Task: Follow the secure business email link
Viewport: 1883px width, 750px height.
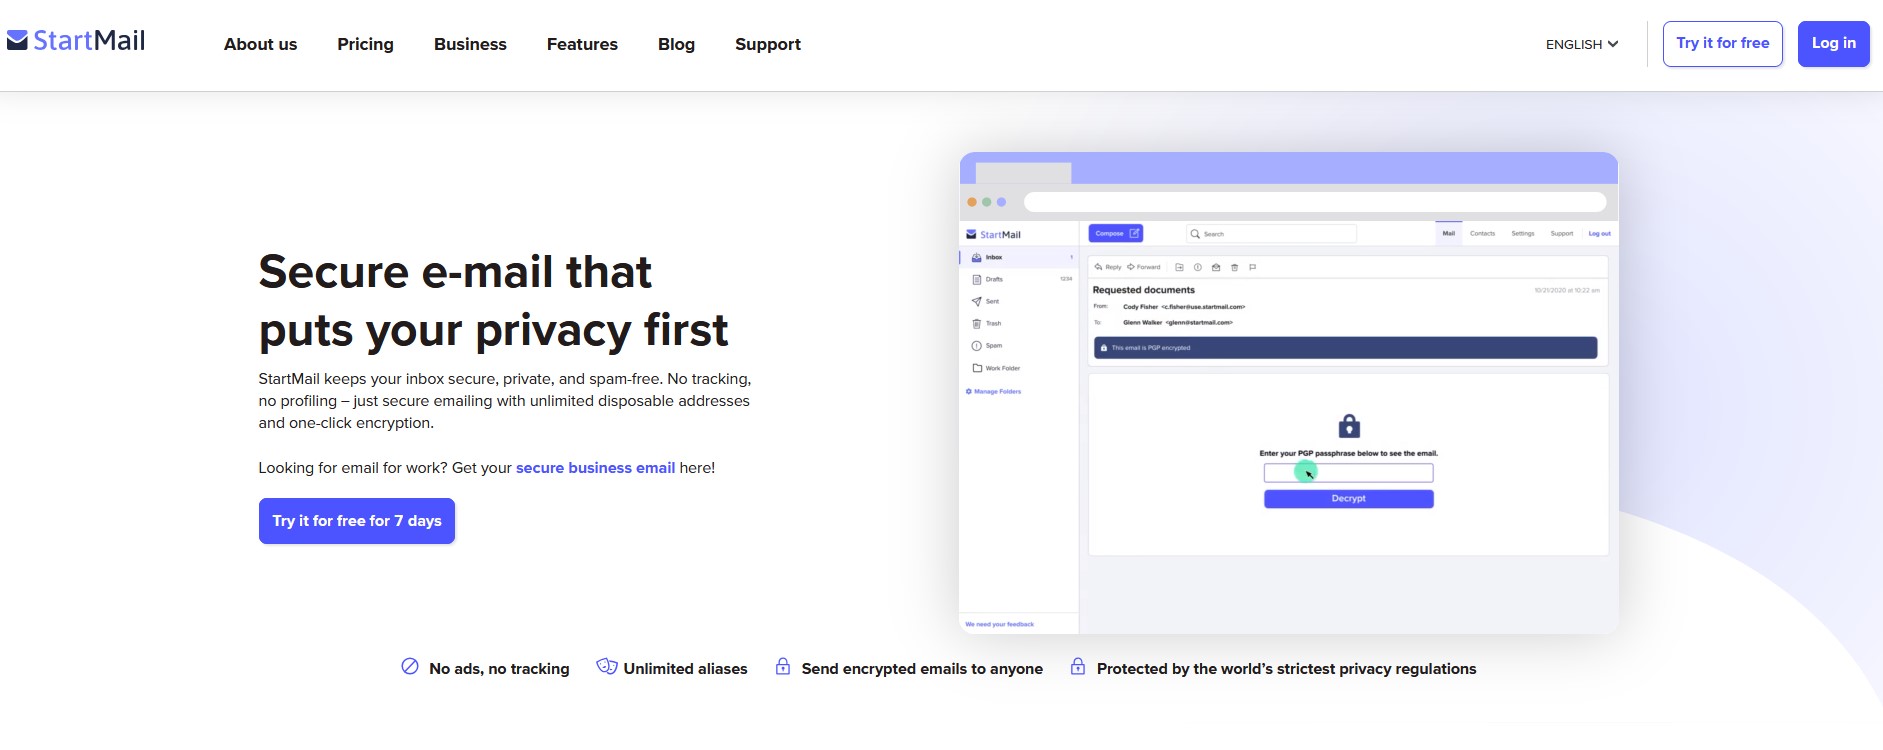Action: (595, 468)
